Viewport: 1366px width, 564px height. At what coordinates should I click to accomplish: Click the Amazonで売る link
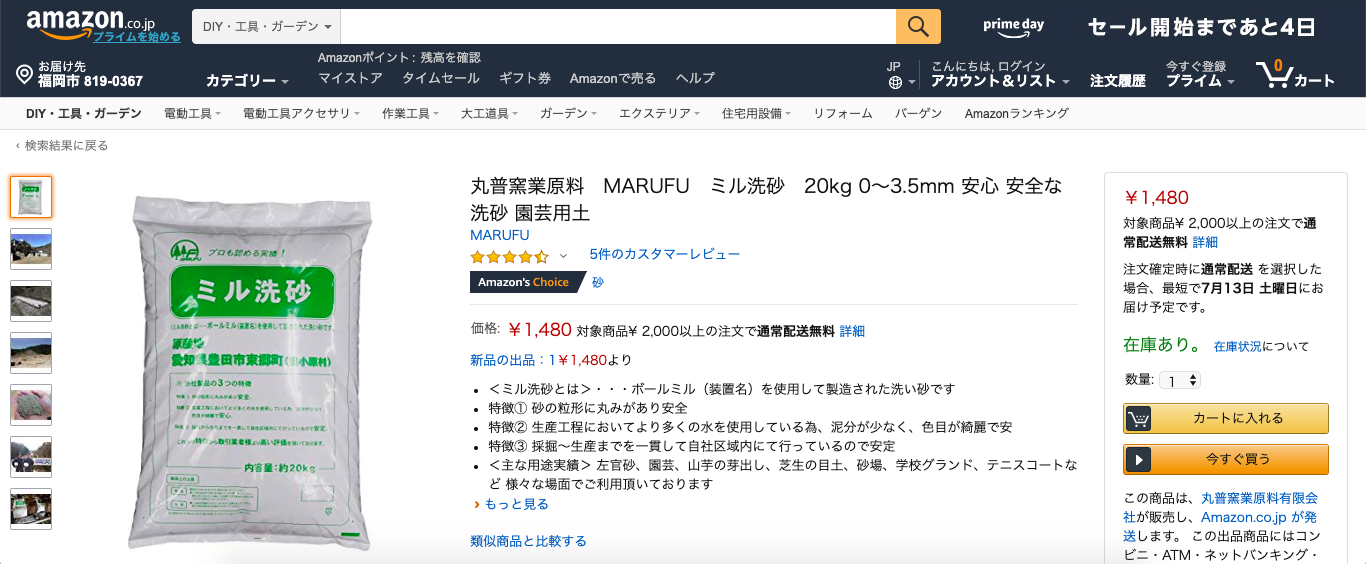(613, 78)
